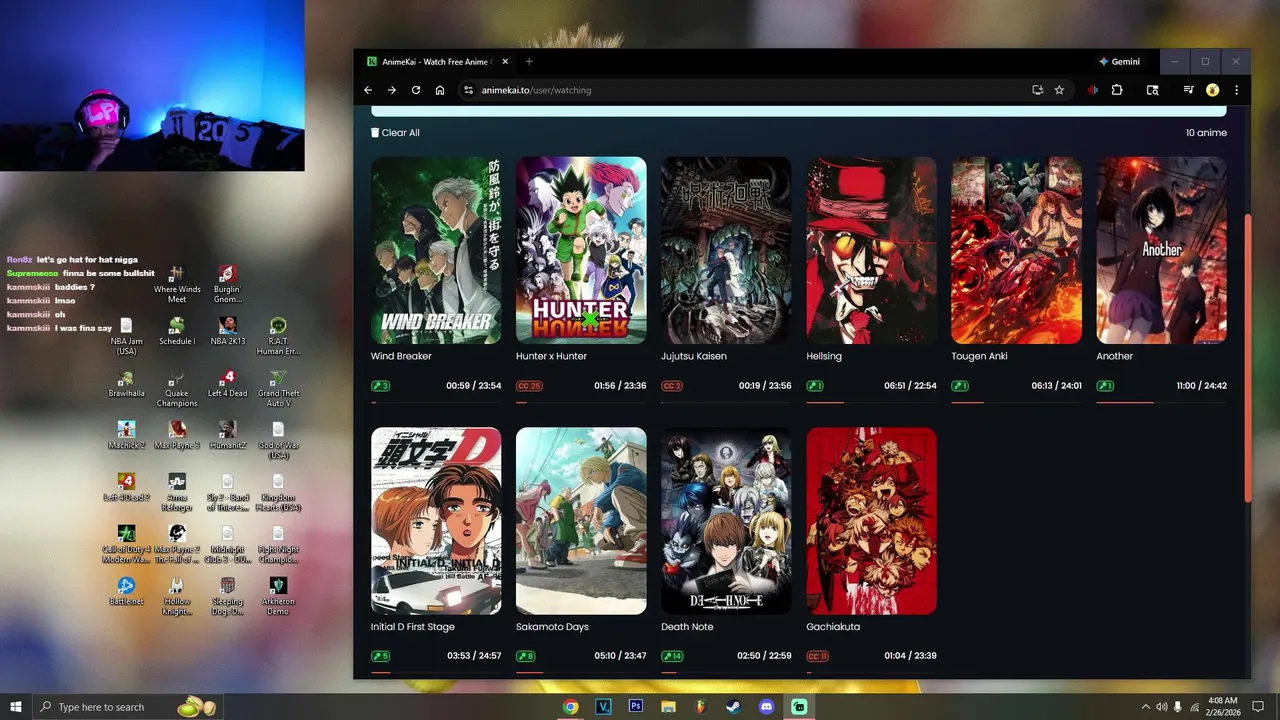
Task: Click the address bar URL field
Action: 750,90
